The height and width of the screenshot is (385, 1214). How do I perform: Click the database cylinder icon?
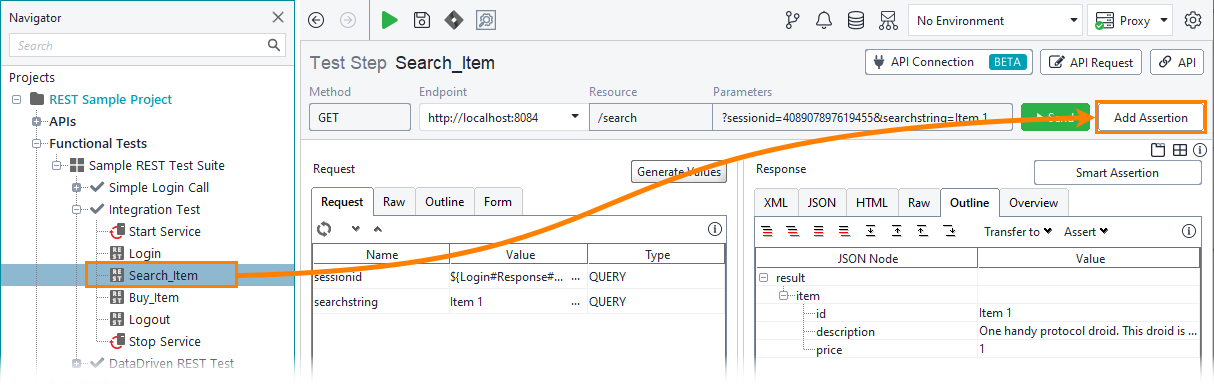tap(856, 20)
